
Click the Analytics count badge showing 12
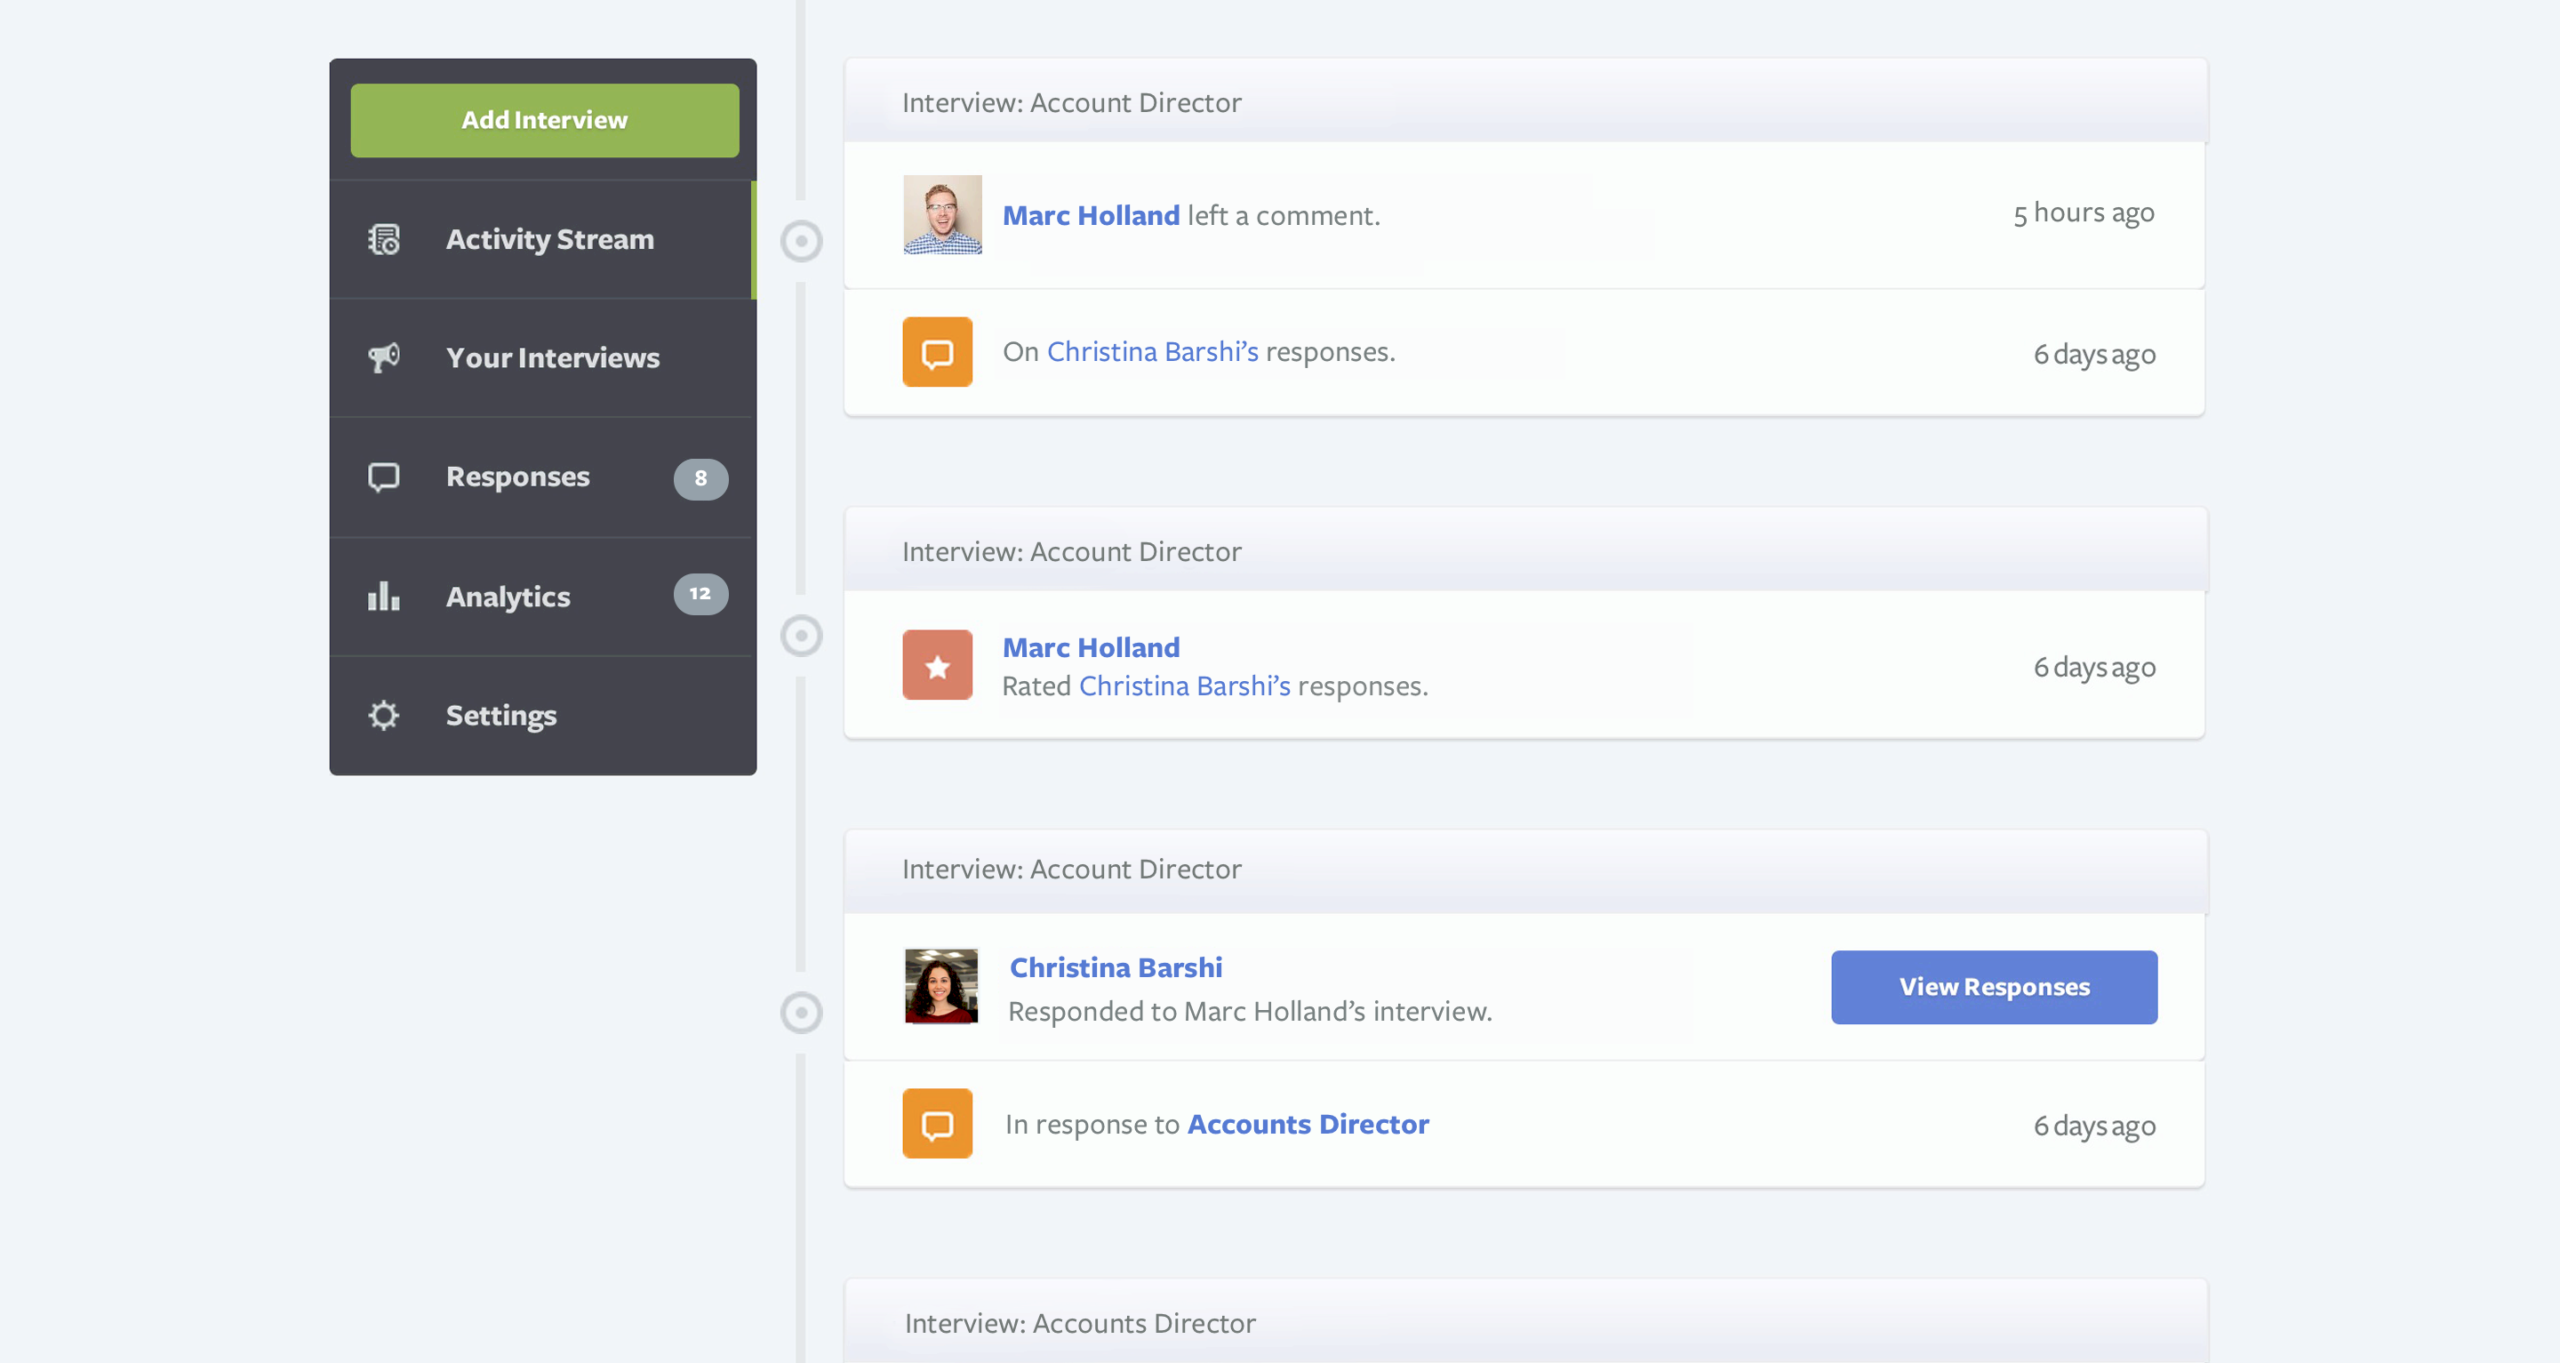tap(700, 594)
